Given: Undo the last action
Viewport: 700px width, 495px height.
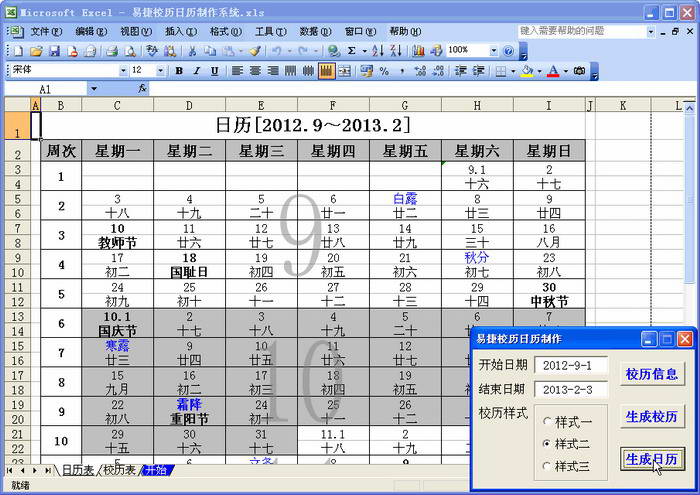Looking at the screenshot, I should [276, 51].
